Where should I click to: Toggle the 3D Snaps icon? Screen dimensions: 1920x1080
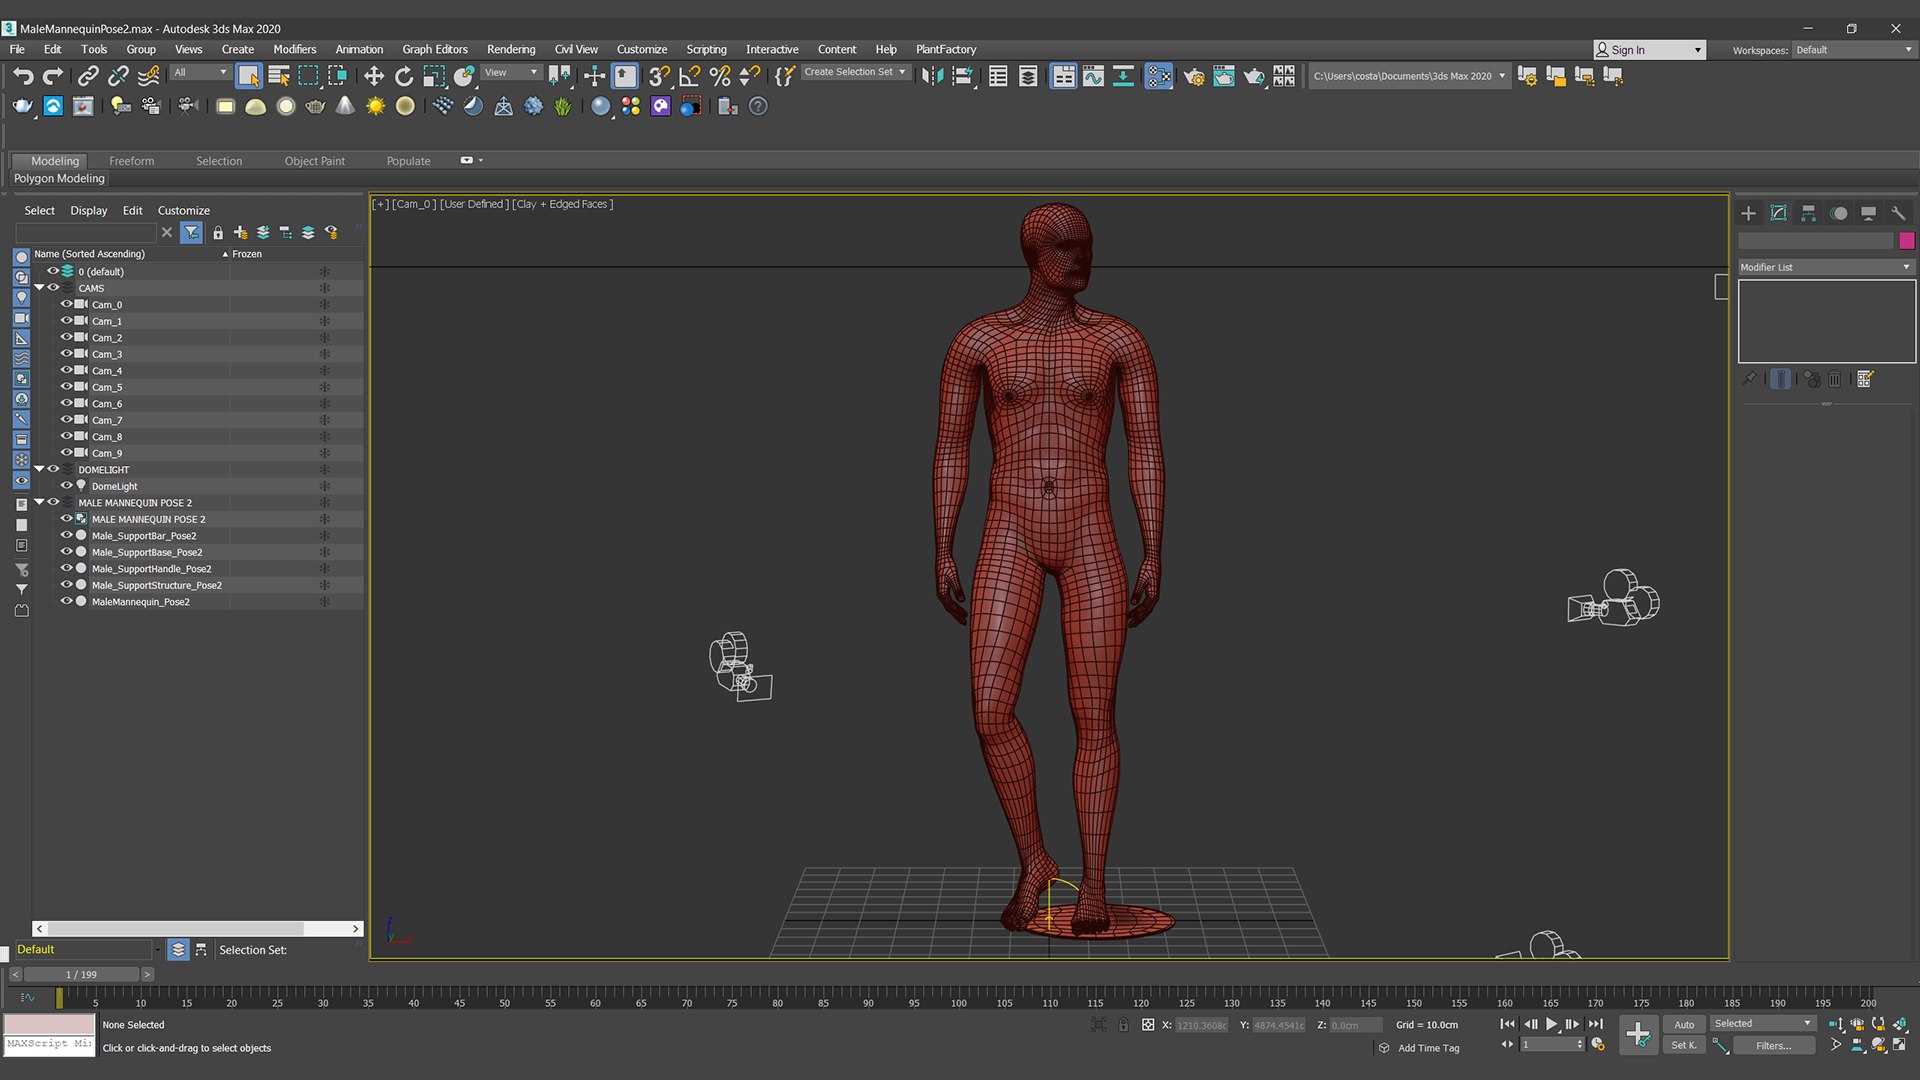(x=658, y=76)
